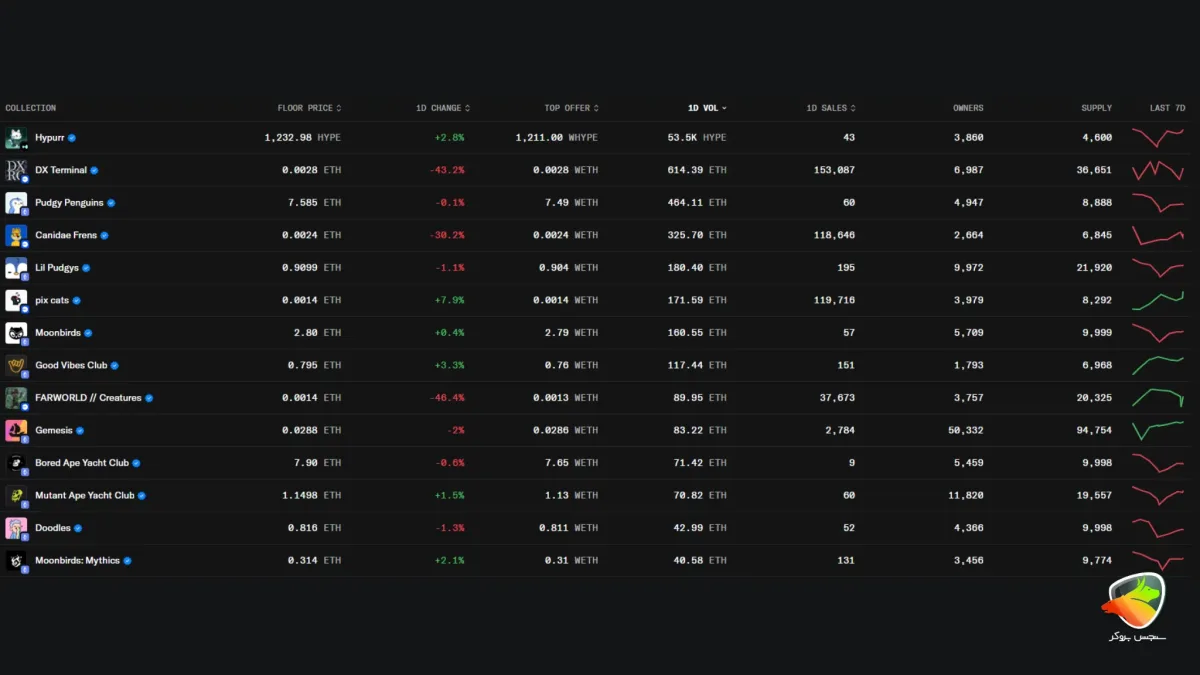This screenshot has width=1200, height=675.
Task: Click the Good Vibes Club logo
Action: (x=16, y=365)
